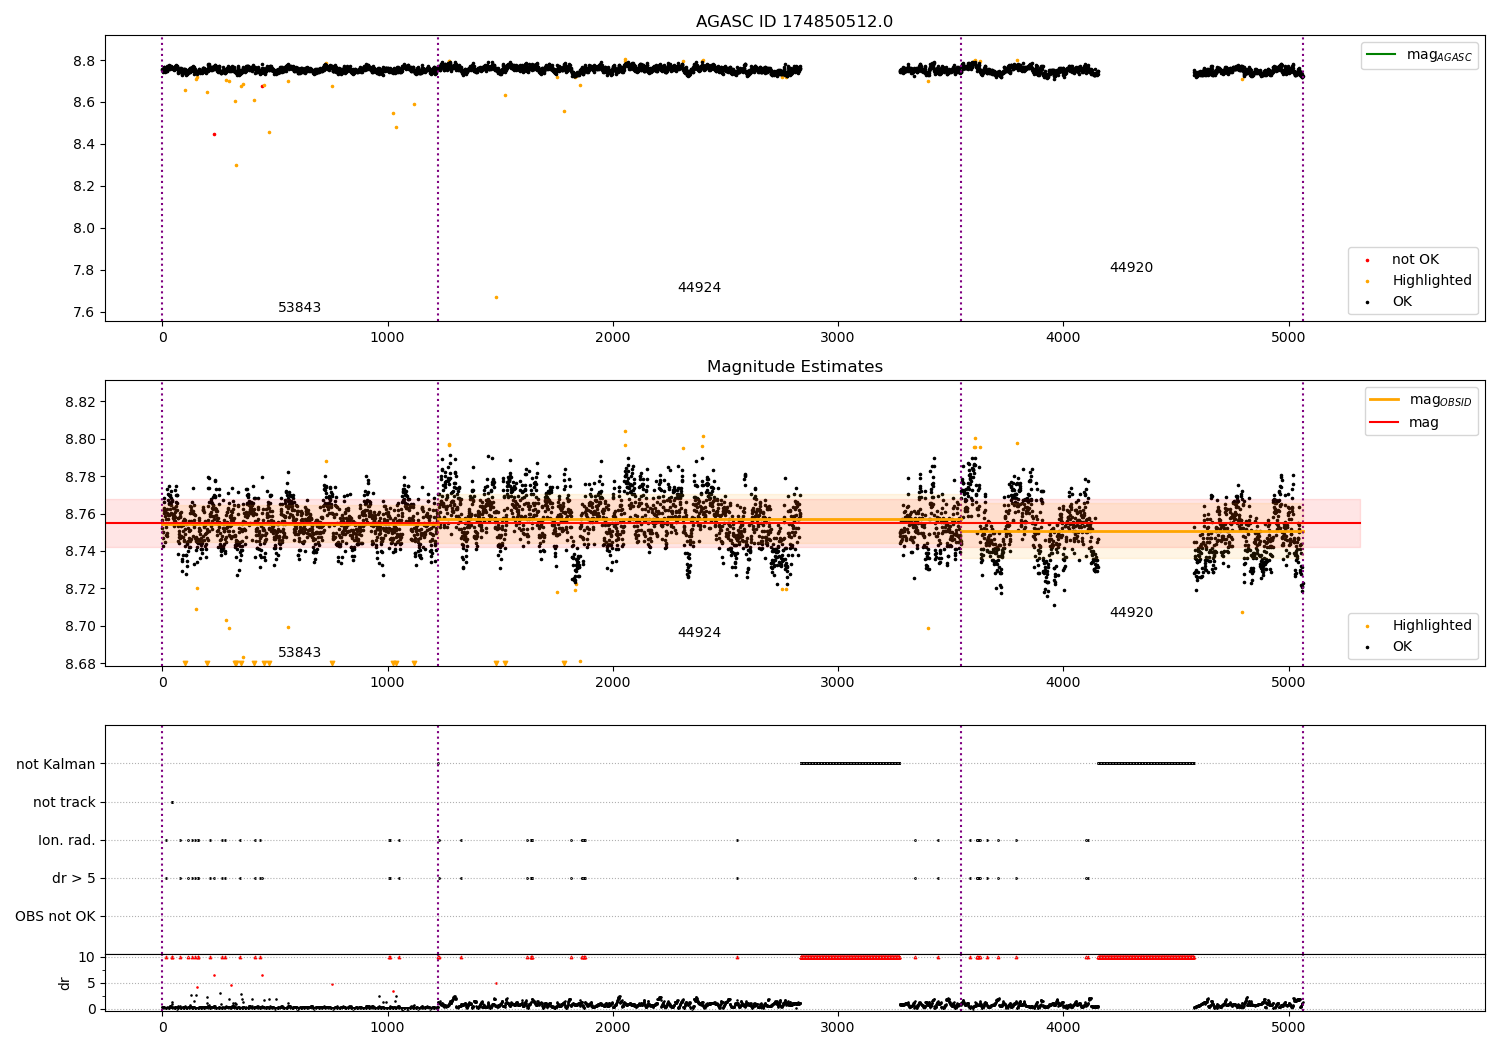
Task: Click the '7.6' y-axis tick of the top plot
Action: coord(83,313)
